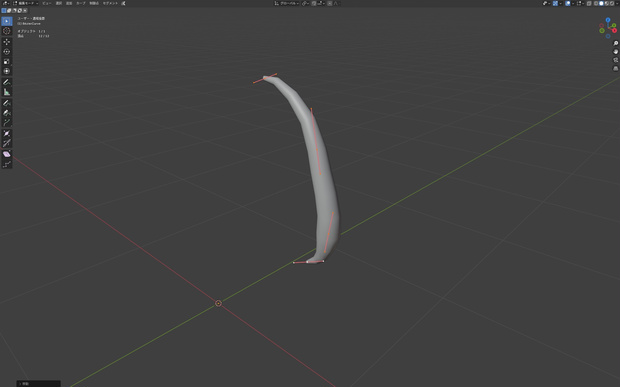Switch perspective/orthographic projection icon
Screen dimensions: 620x387
(x=615, y=68)
